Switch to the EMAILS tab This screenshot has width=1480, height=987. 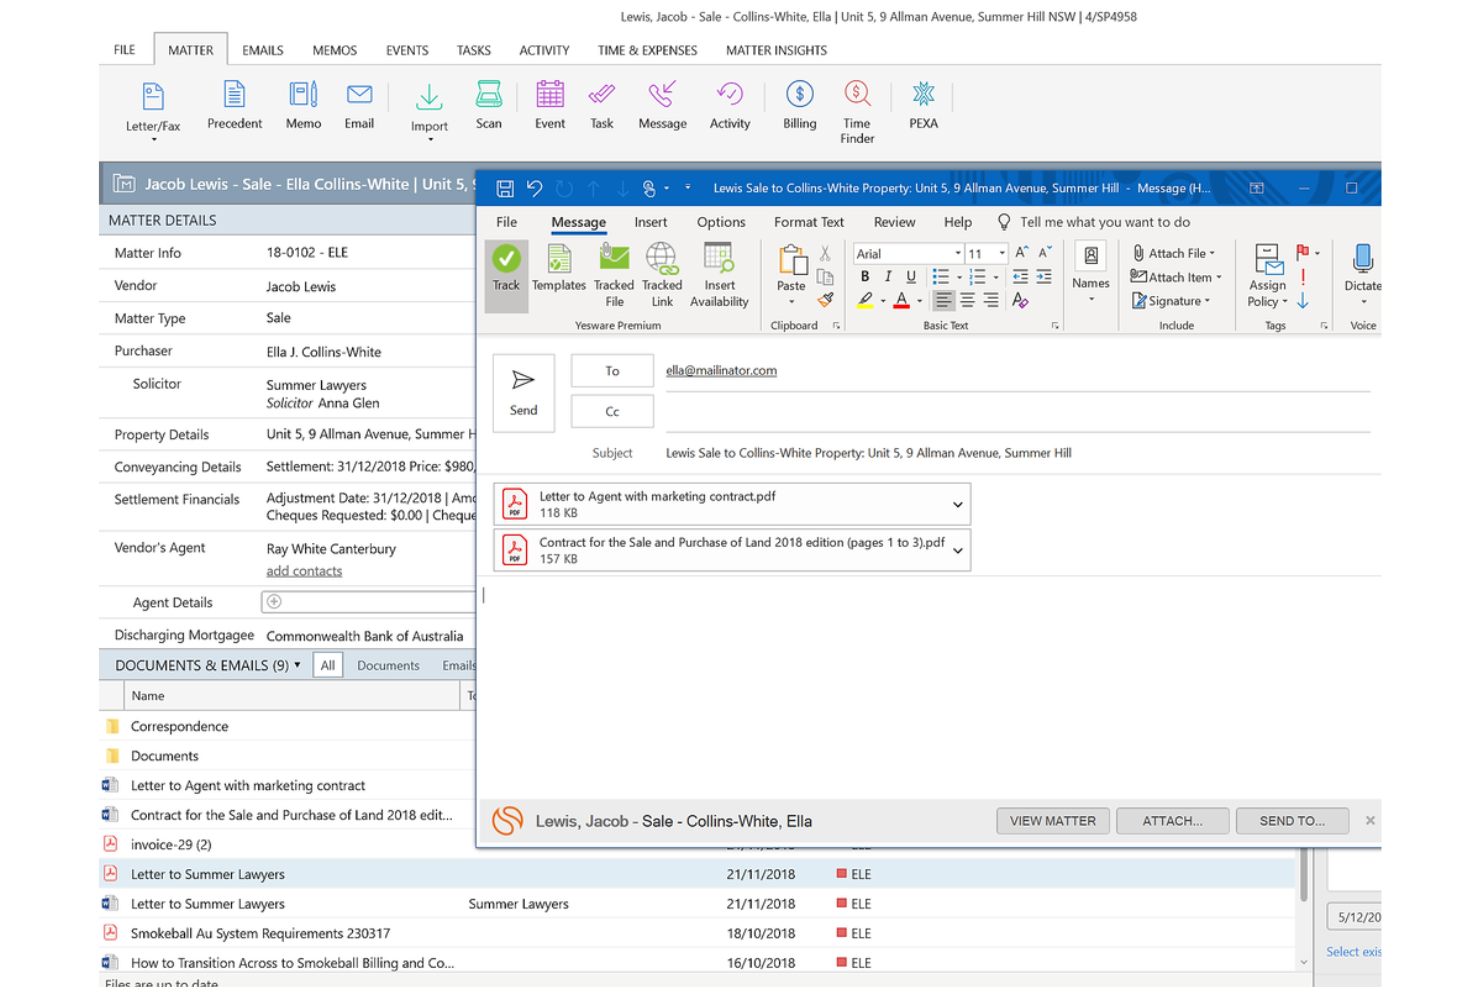click(263, 50)
